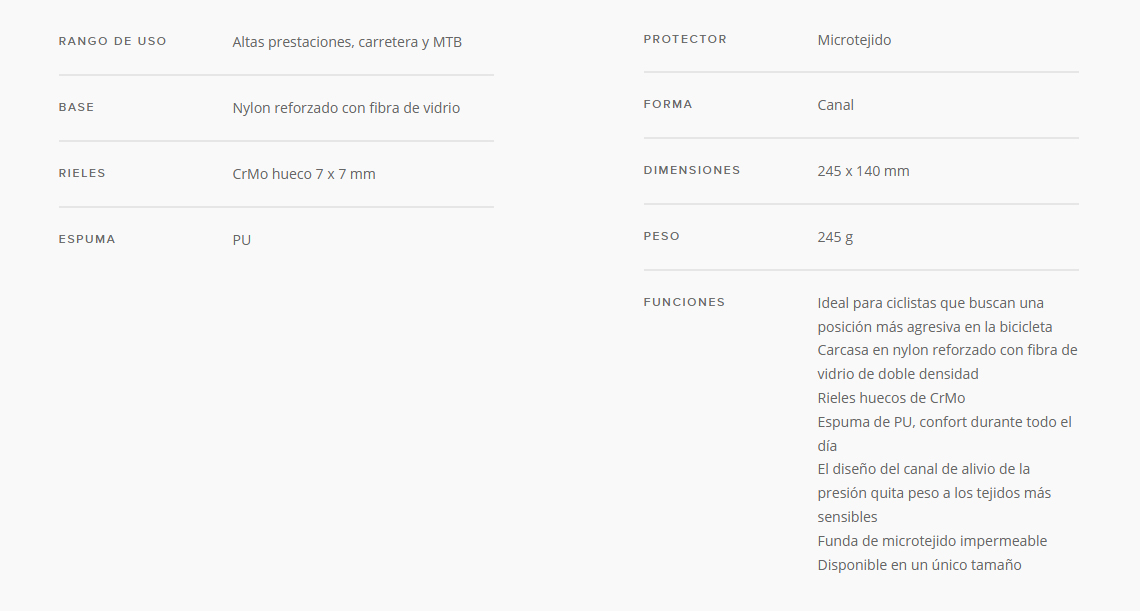1140x611 pixels.
Task: Click Nylon reforzado con fibra de vidrio
Action: click(x=346, y=108)
